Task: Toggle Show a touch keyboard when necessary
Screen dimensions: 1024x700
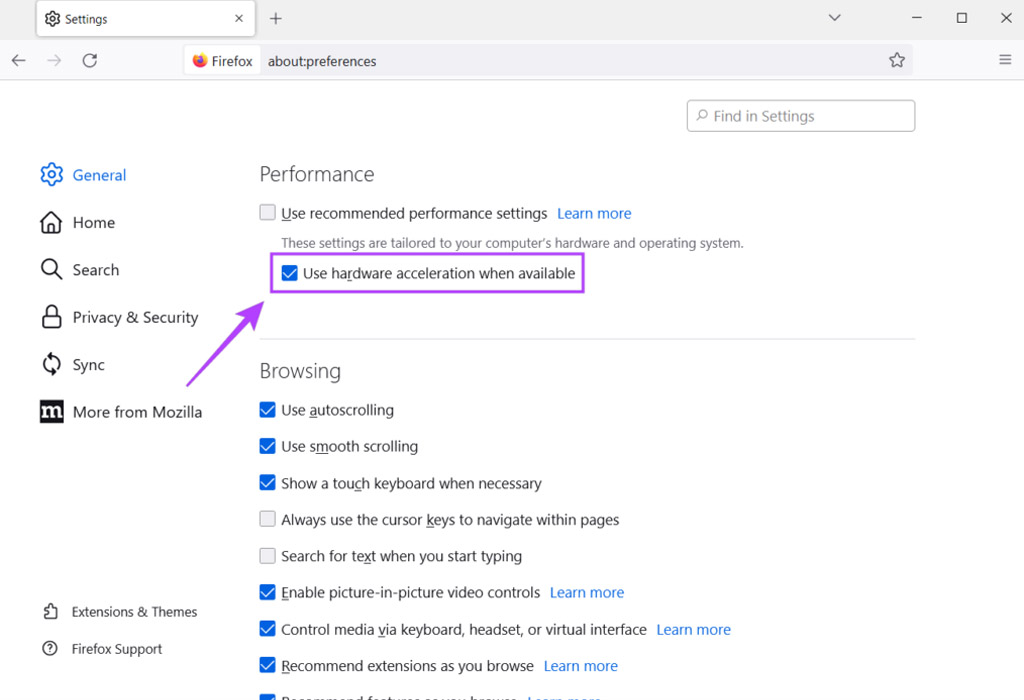Action: (x=267, y=483)
